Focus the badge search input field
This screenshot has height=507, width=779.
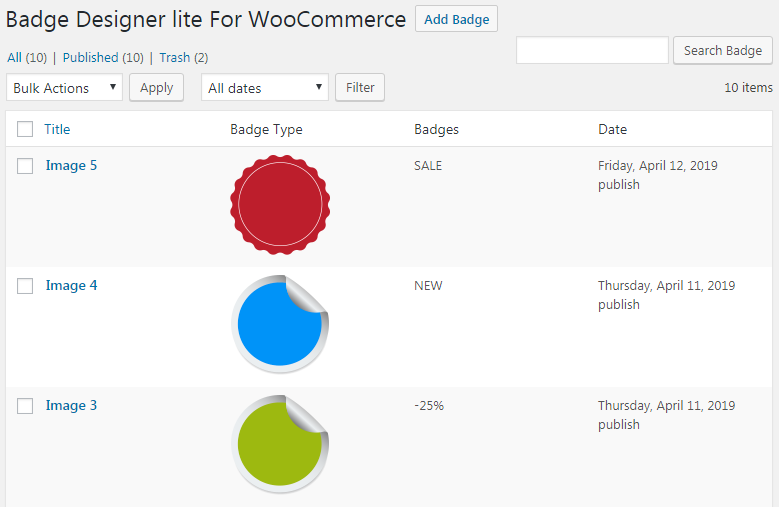pyautogui.click(x=592, y=50)
